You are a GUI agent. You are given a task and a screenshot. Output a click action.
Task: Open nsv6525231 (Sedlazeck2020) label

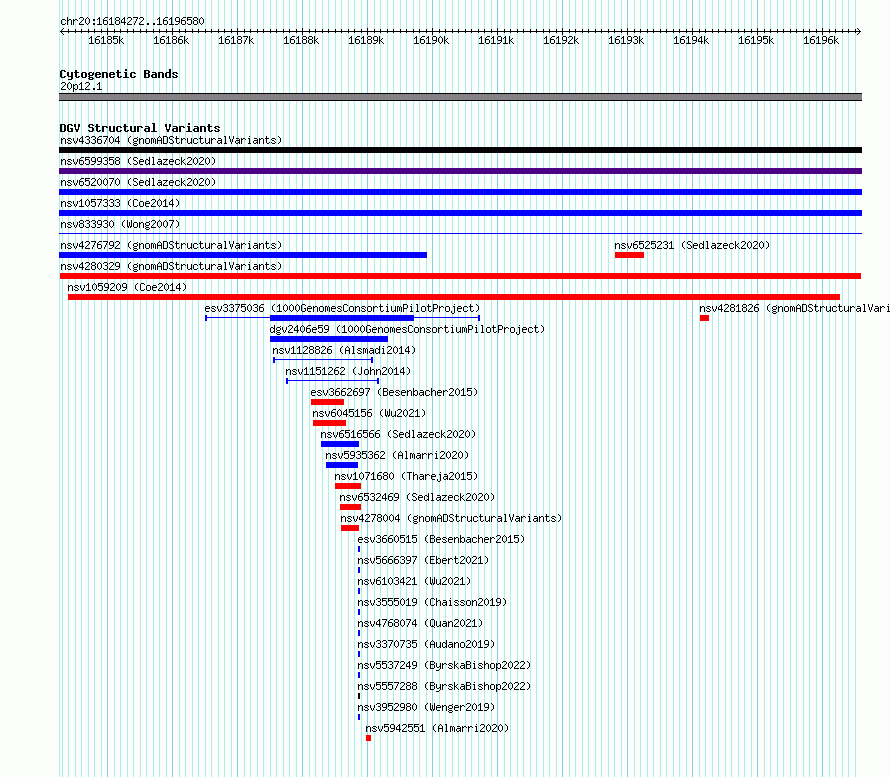[692, 245]
